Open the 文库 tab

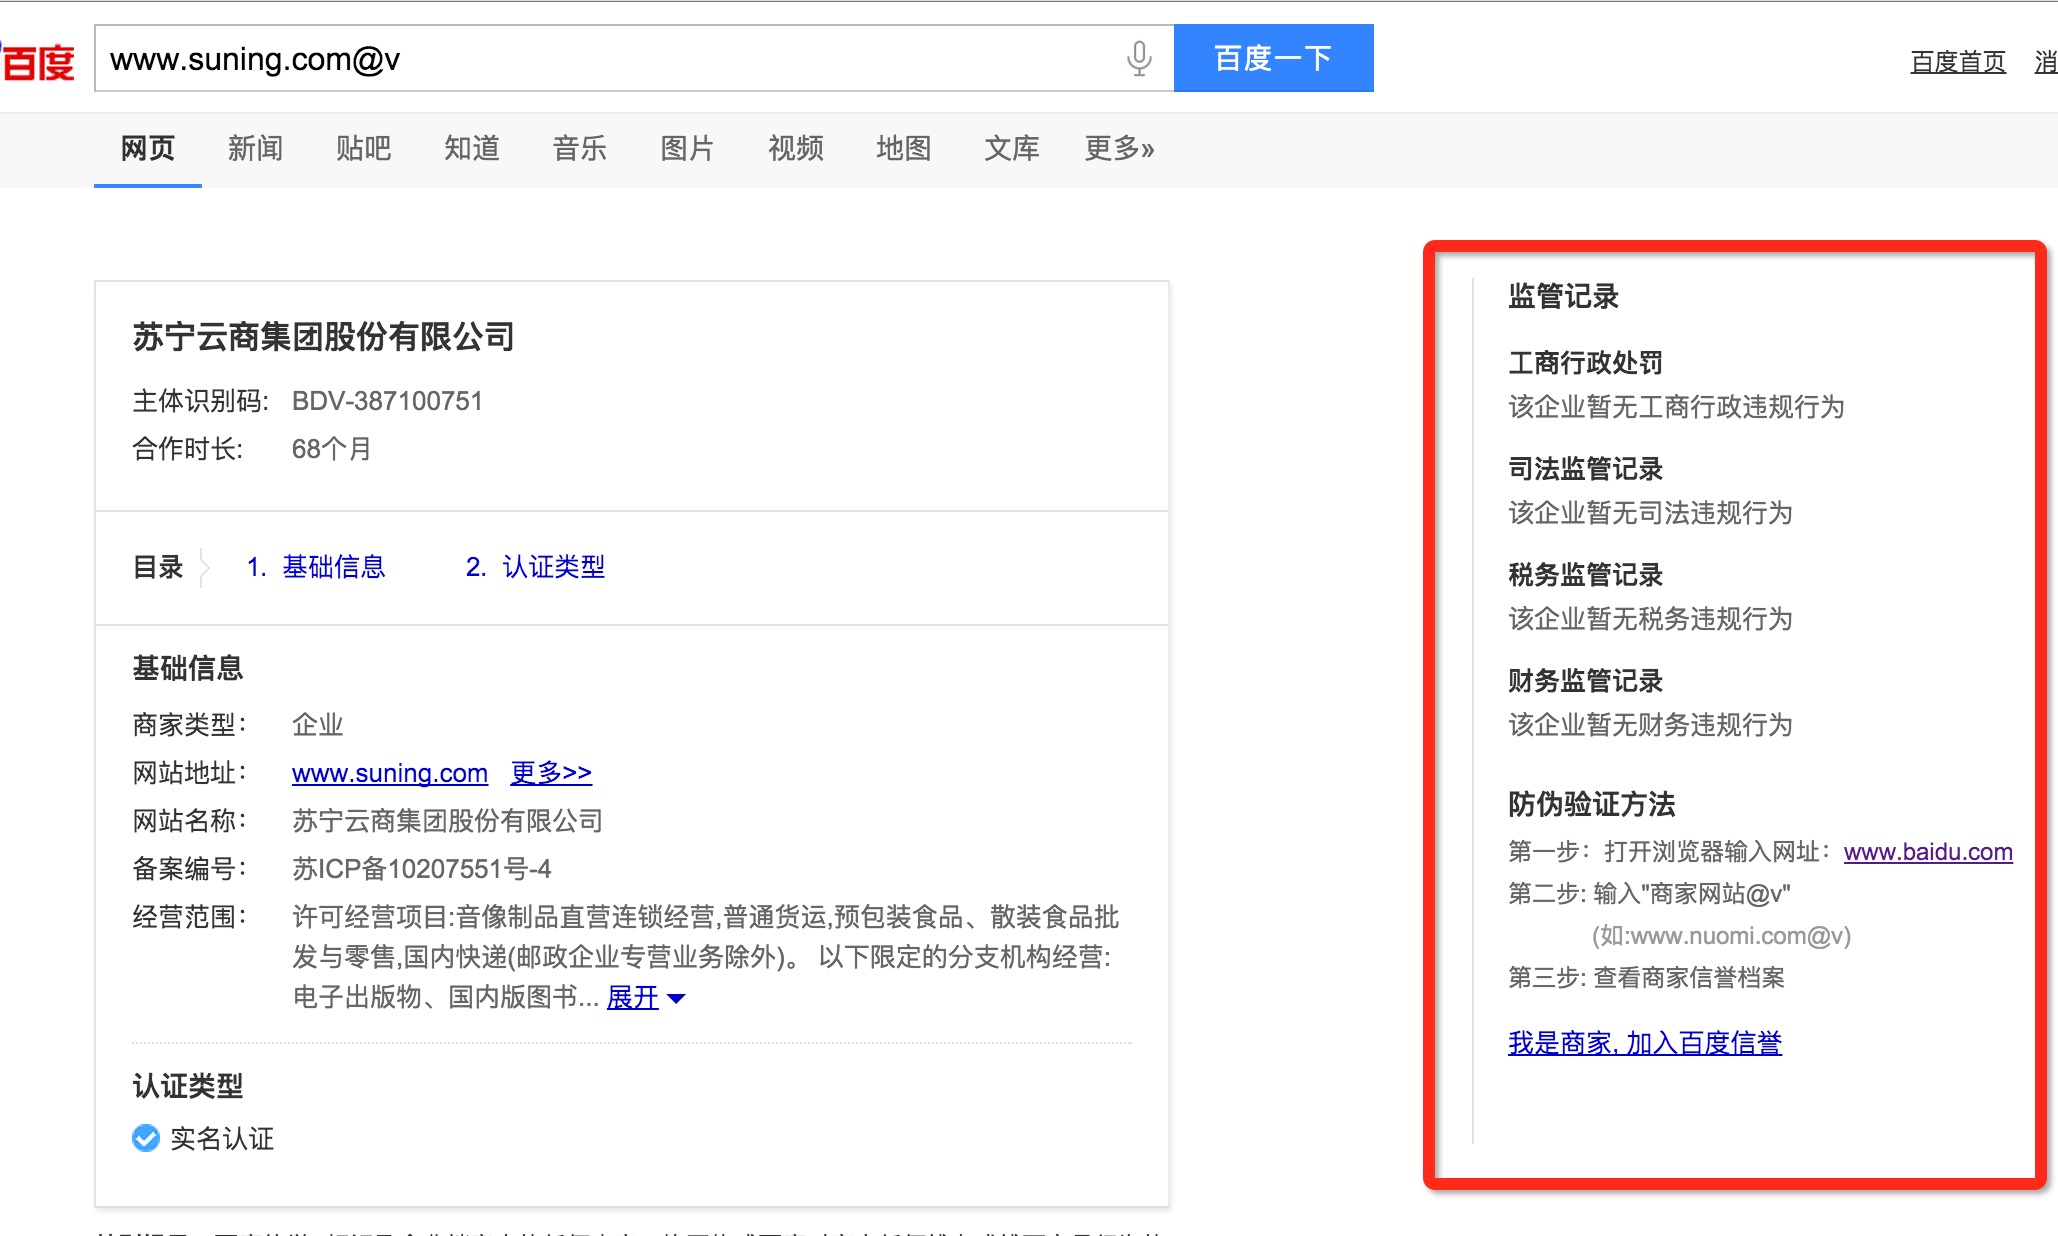pos(1011,149)
